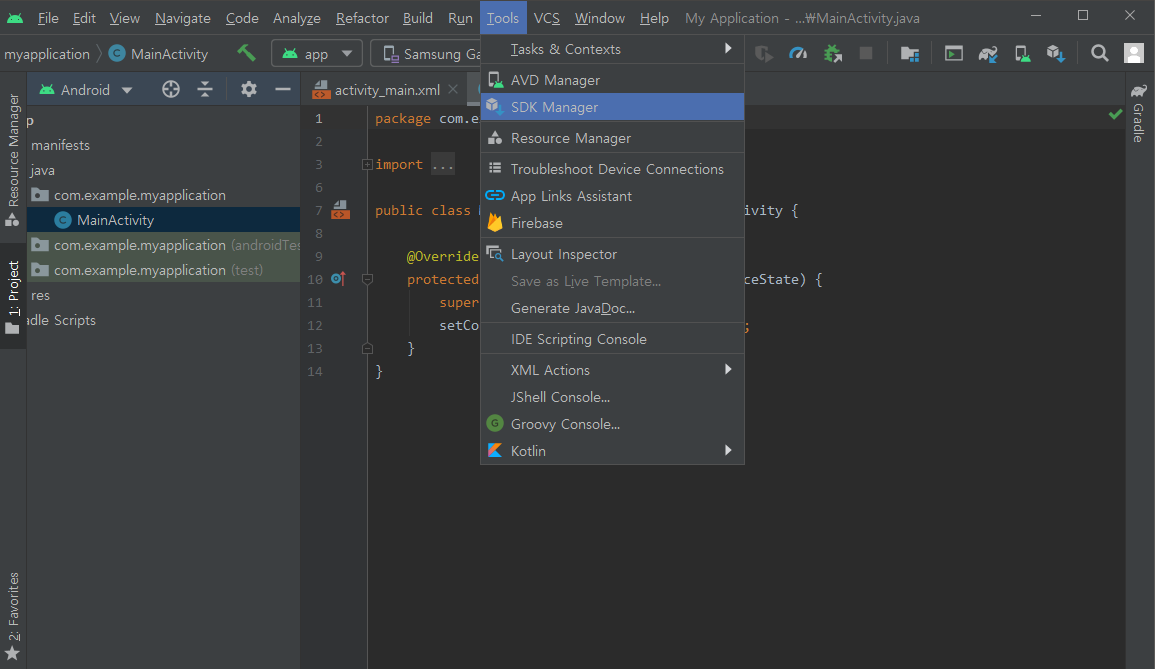
Task: Select AVD Manager in Tools menu
Action: click(612, 80)
